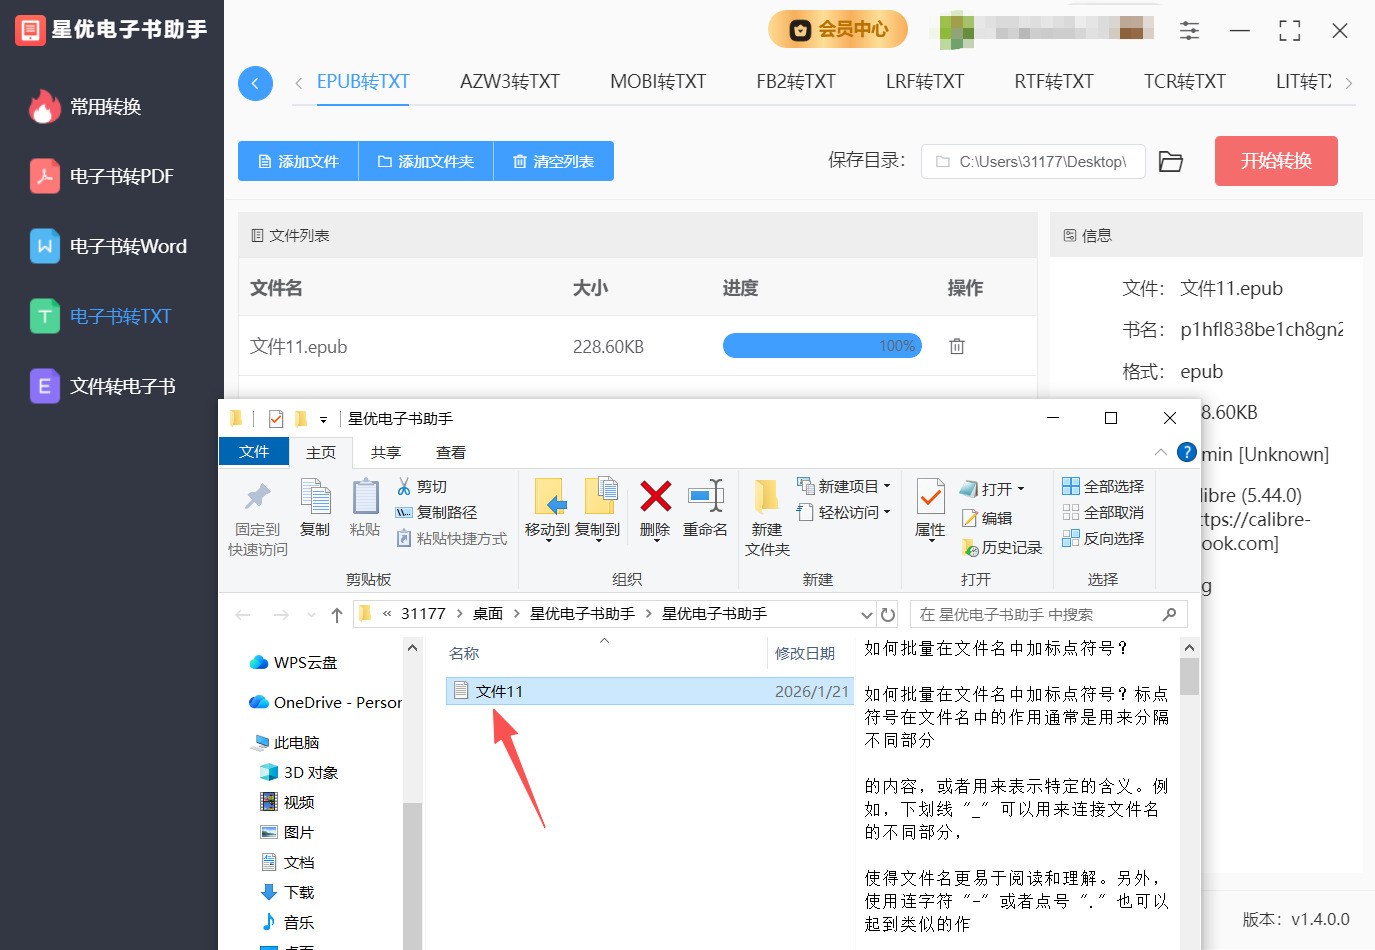The width and height of the screenshot is (1375, 950).
Task: Switch to the RTF转TXT tab
Action: 1054,82
